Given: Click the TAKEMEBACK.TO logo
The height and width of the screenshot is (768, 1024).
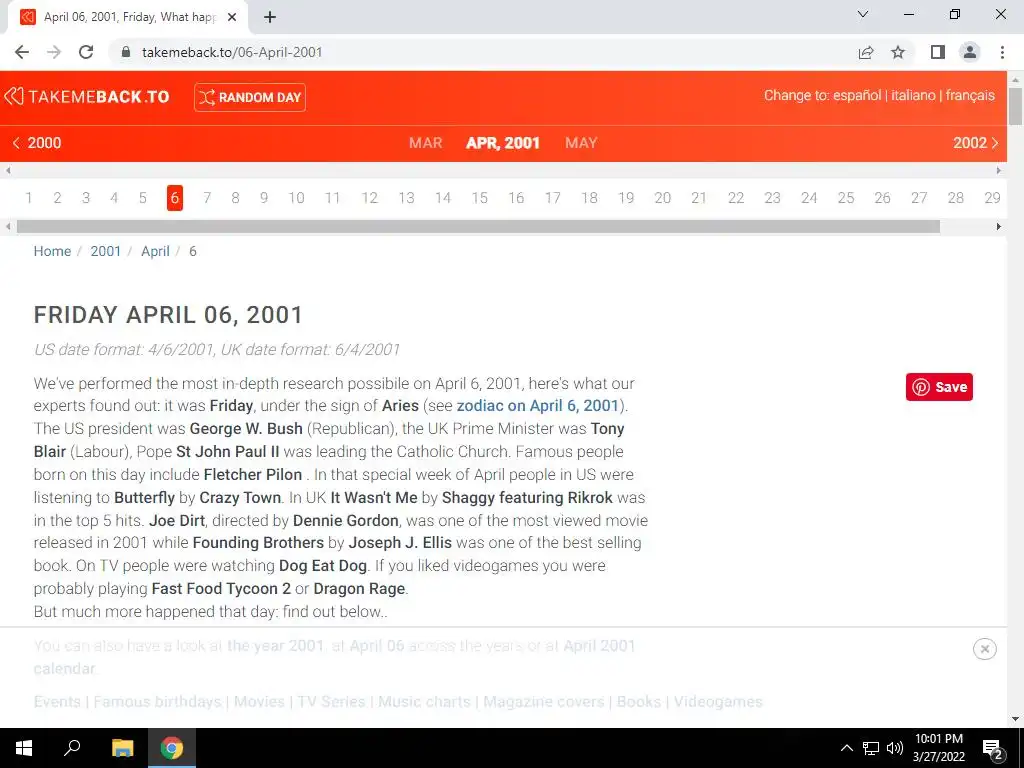Looking at the screenshot, I should 87,97.
